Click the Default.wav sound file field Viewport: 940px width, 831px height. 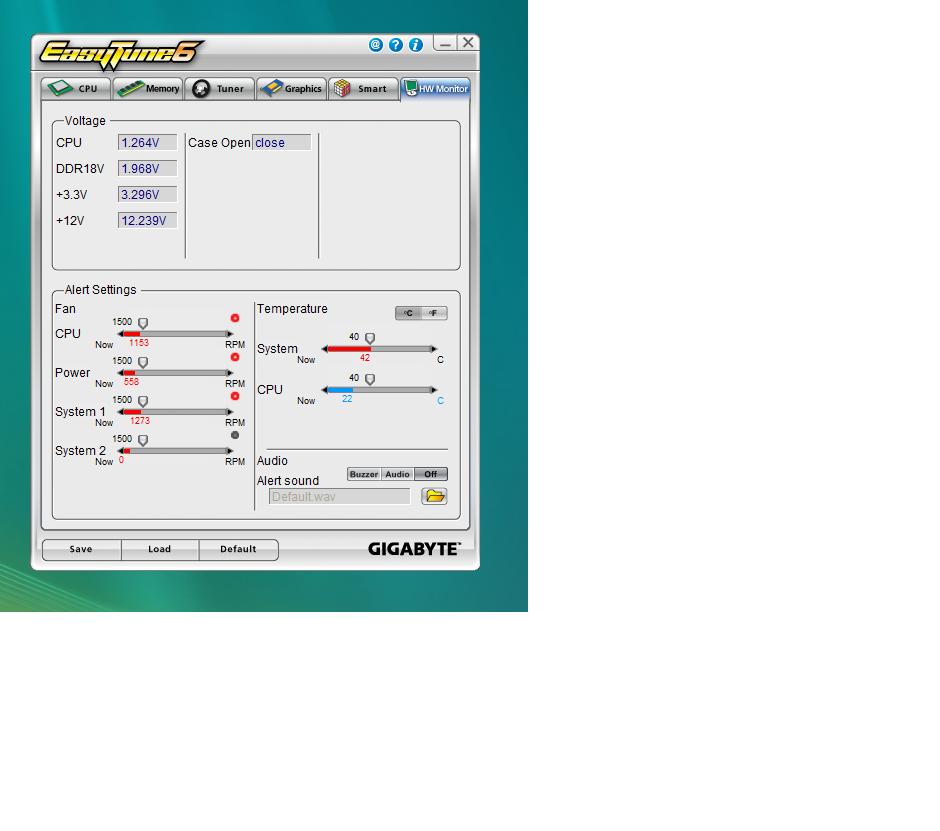[x=339, y=496]
